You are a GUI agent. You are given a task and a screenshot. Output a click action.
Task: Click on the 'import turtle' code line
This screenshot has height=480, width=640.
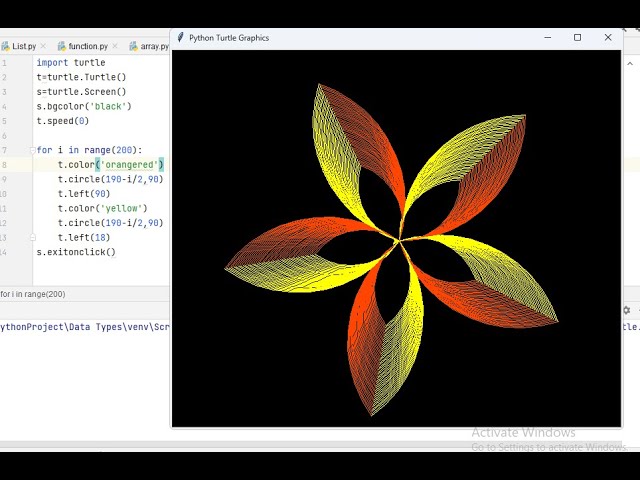pyautogui.click(x=71, y=62)
